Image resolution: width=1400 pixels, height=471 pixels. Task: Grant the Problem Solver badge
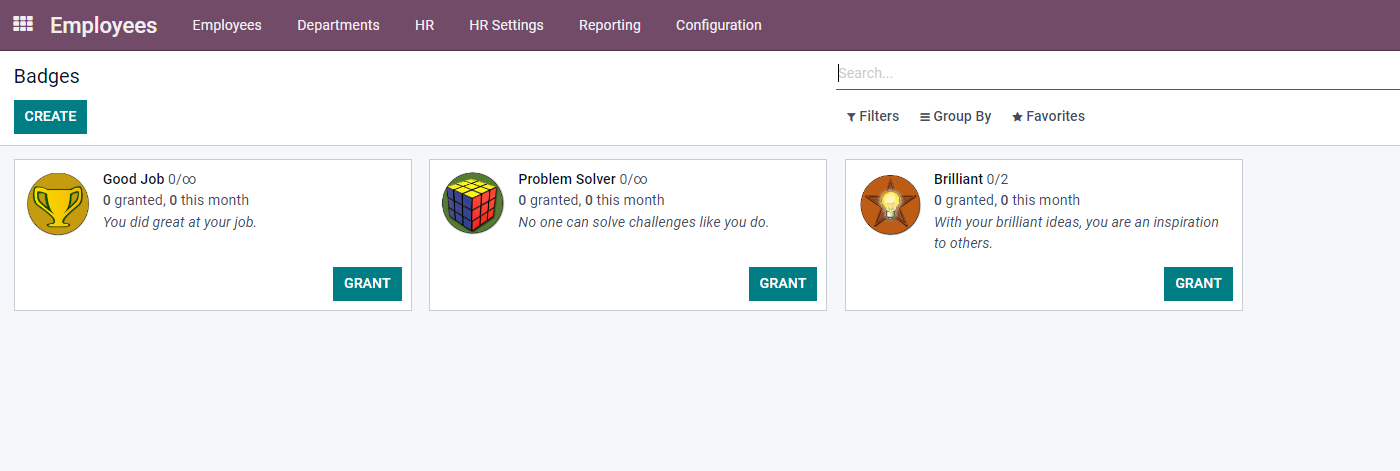(x=782, y=283)
